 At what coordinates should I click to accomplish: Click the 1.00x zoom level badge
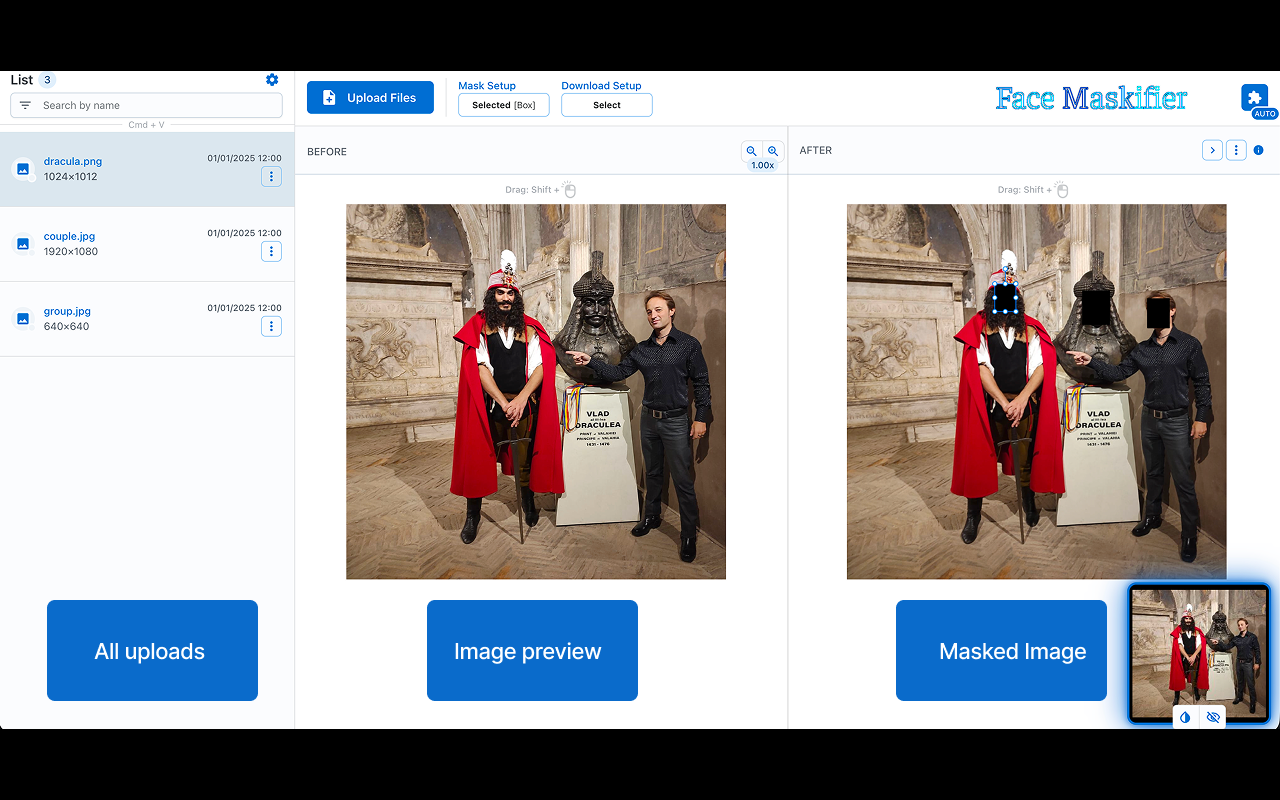click(762, 166)
